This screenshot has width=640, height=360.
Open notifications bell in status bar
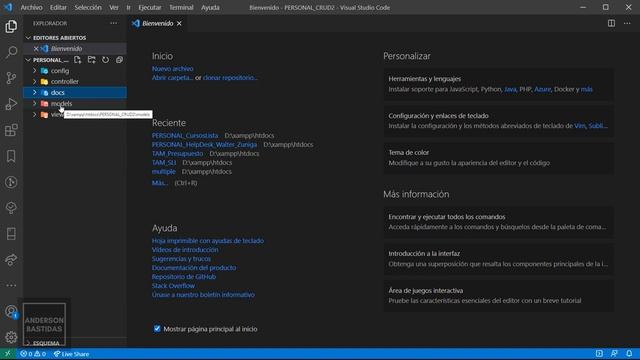pos(629,353)
